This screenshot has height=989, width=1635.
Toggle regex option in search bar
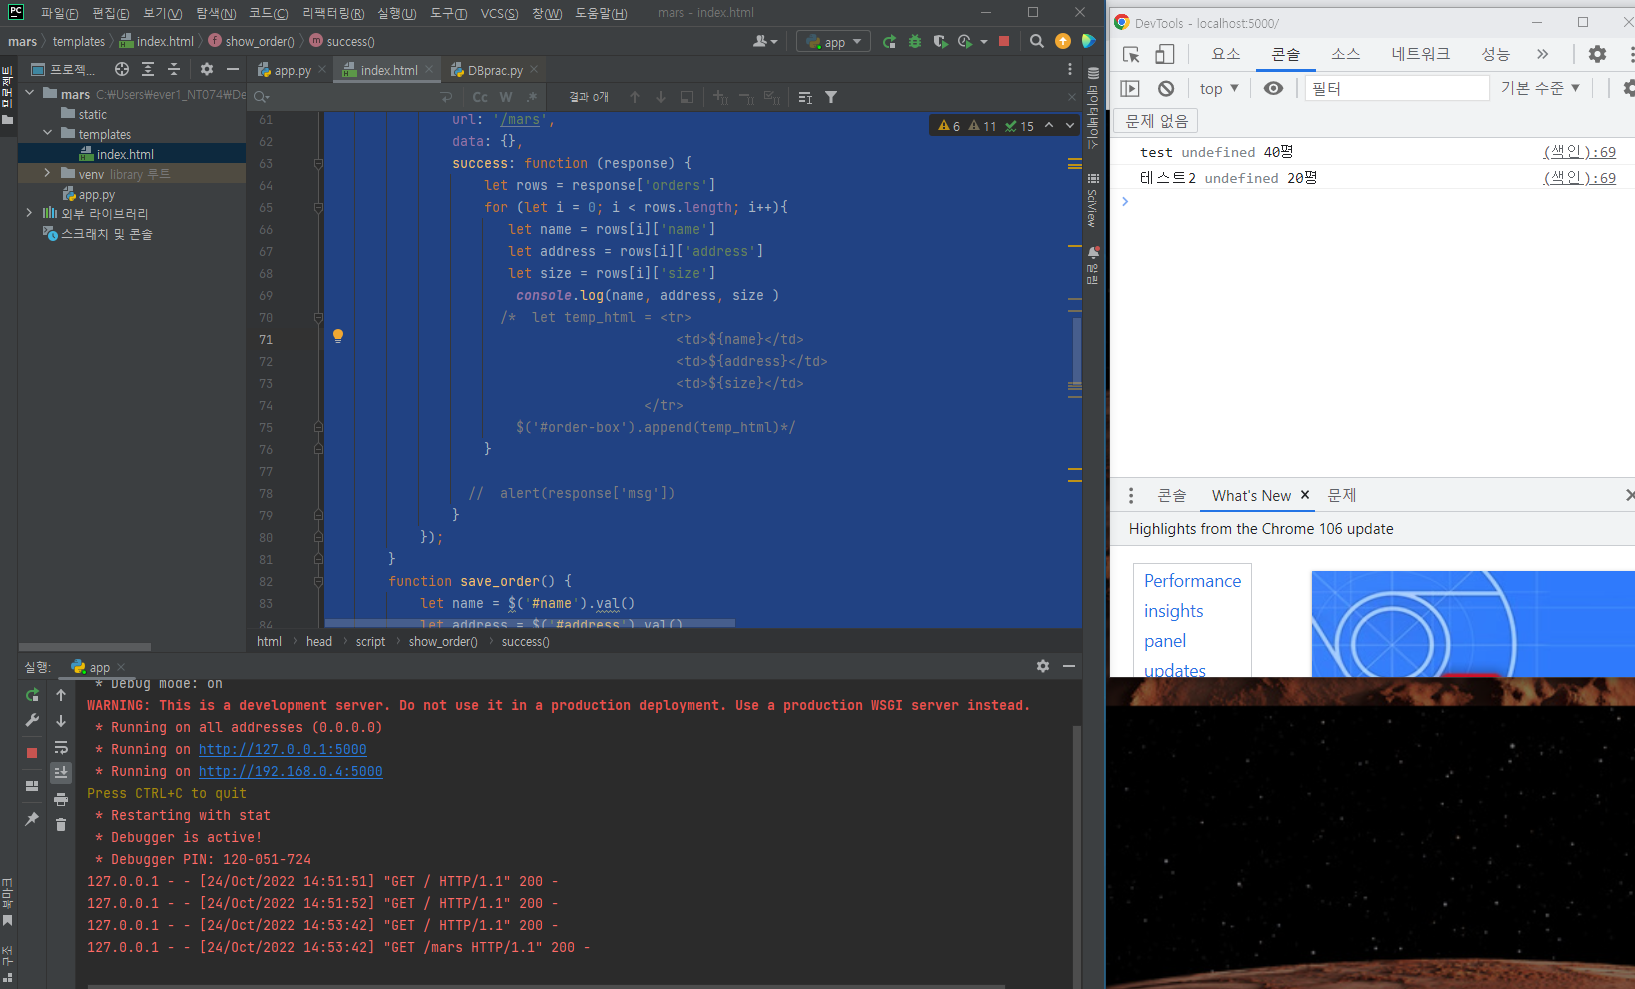pos(532,97)
